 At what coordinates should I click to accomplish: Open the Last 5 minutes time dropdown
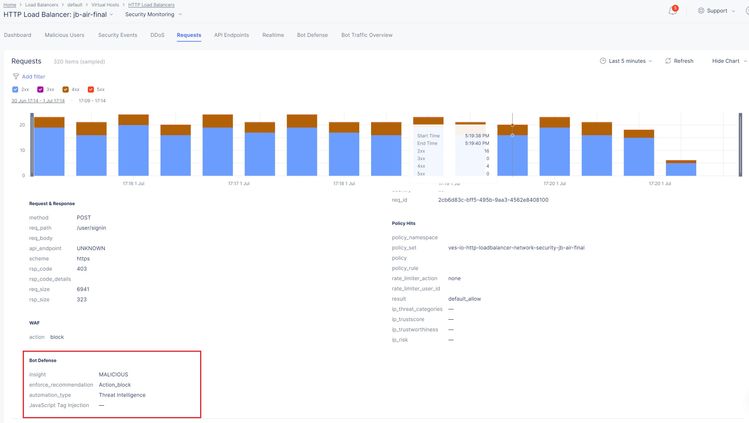coord(630,61)
